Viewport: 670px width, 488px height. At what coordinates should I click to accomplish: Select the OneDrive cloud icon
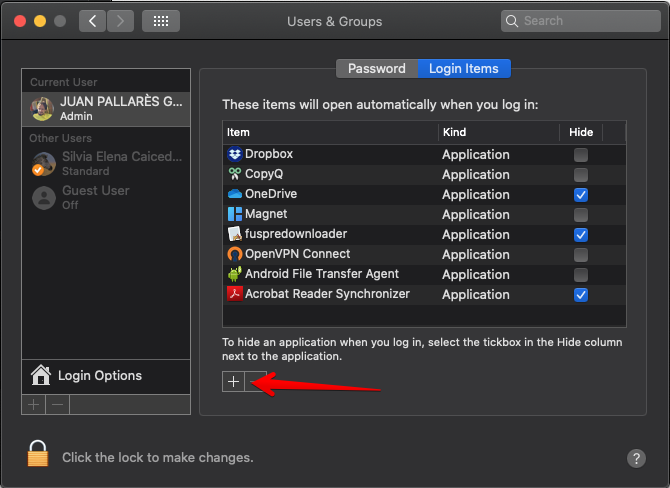(235, 194)
